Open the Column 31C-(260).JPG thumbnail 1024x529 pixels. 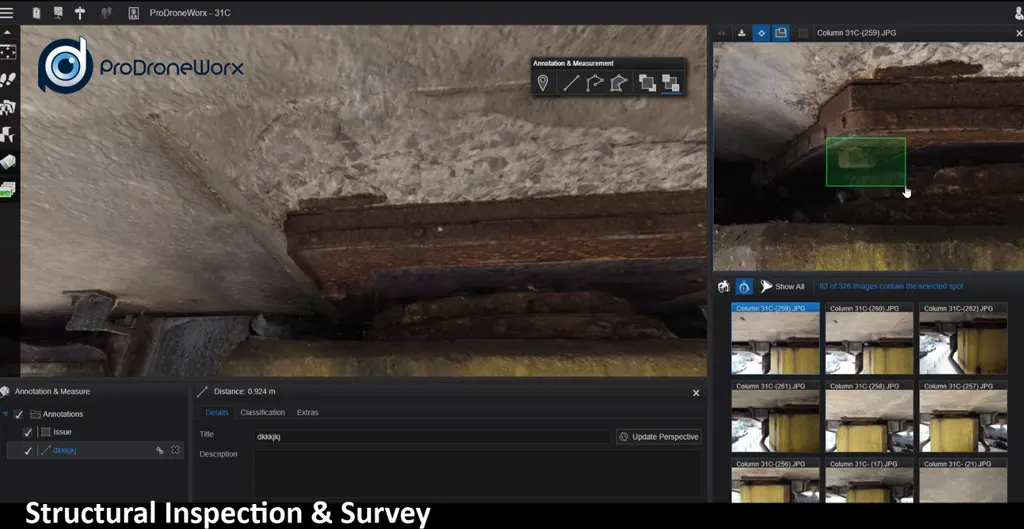click(x=868, y=341)
